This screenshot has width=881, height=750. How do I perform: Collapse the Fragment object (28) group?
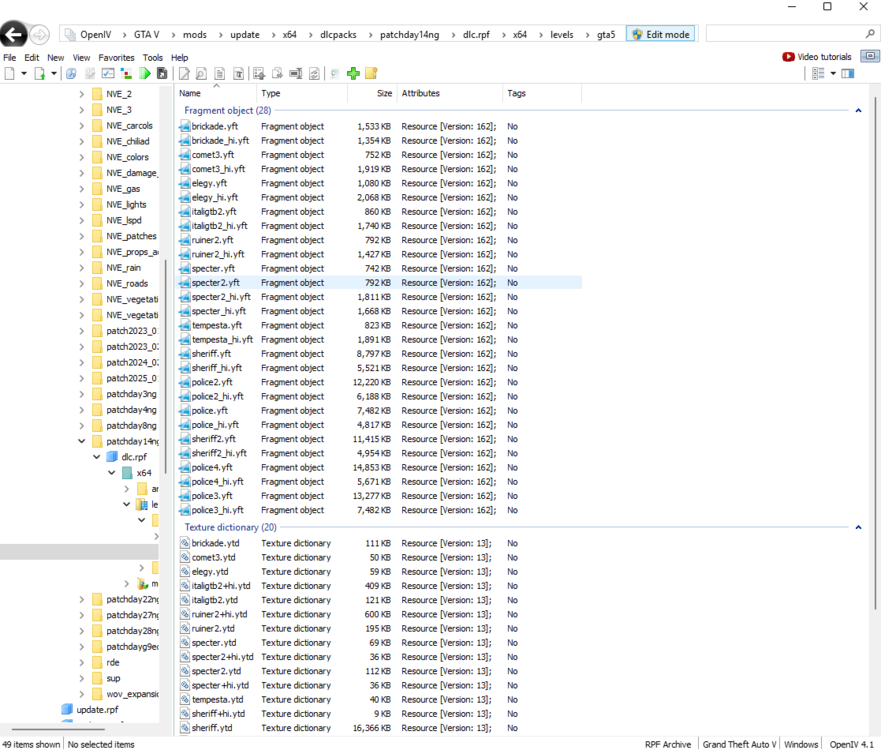858,110
